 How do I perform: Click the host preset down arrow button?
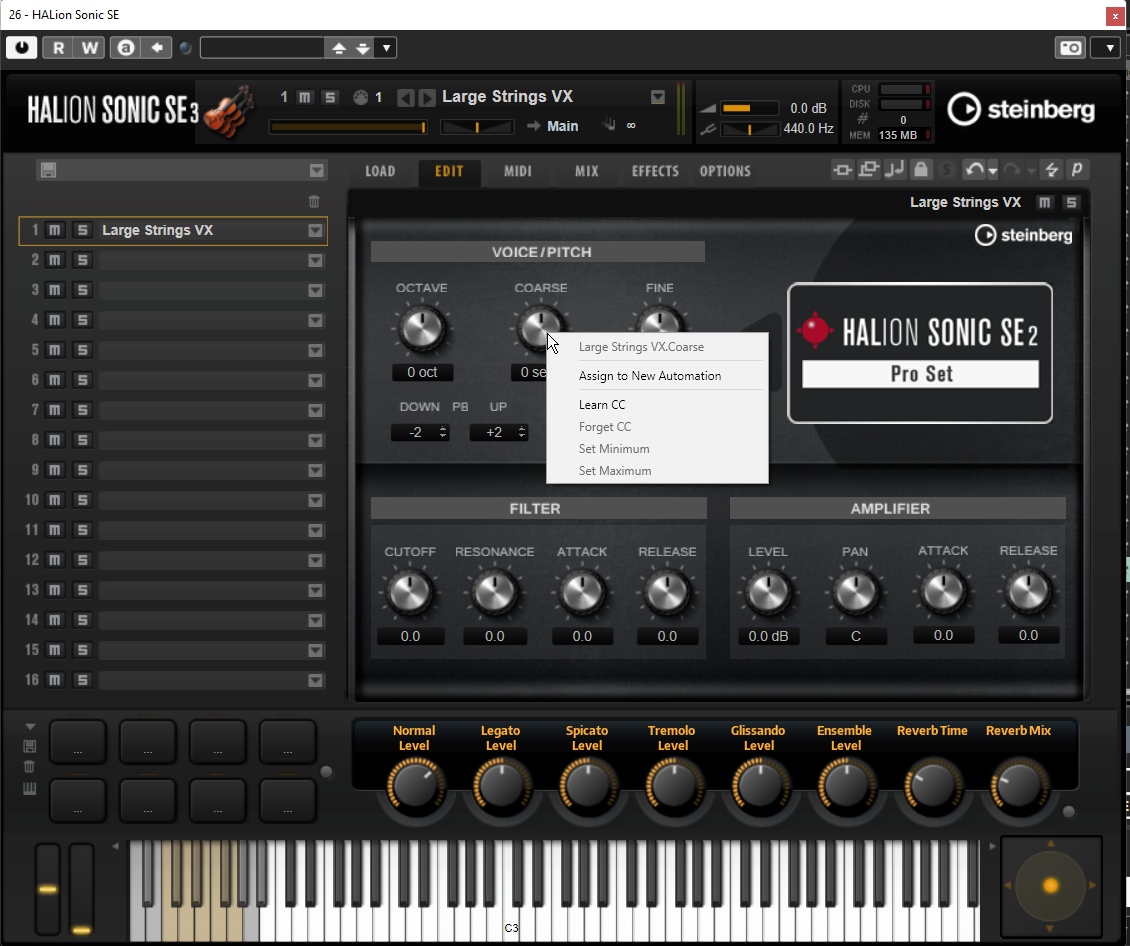click(364, 48)
